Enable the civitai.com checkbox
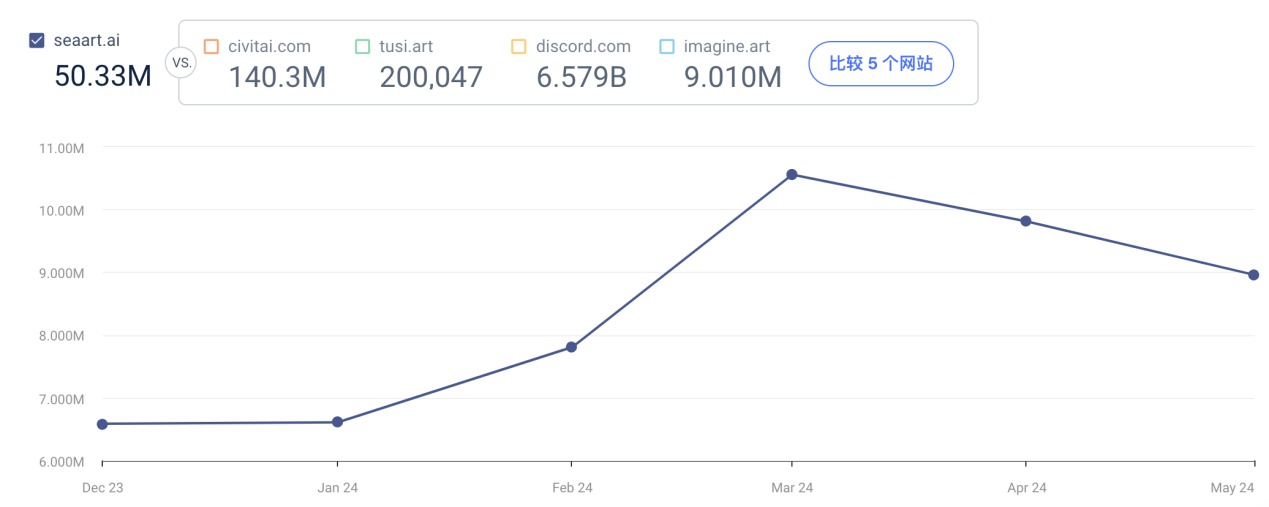 coord(211,47)
